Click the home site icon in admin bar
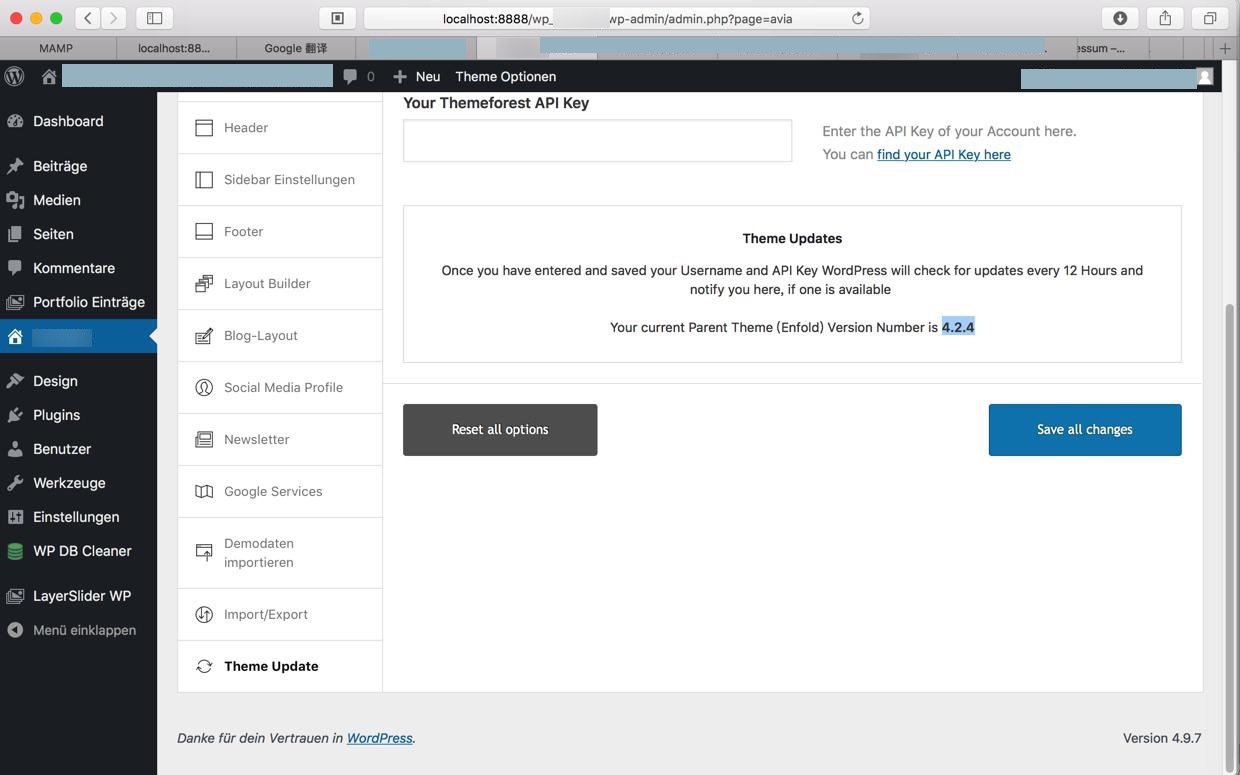 coord(48,76)
